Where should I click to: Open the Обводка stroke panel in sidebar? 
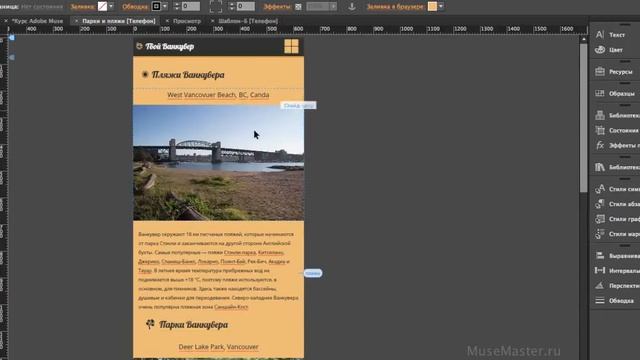click(x=615, y=301)
